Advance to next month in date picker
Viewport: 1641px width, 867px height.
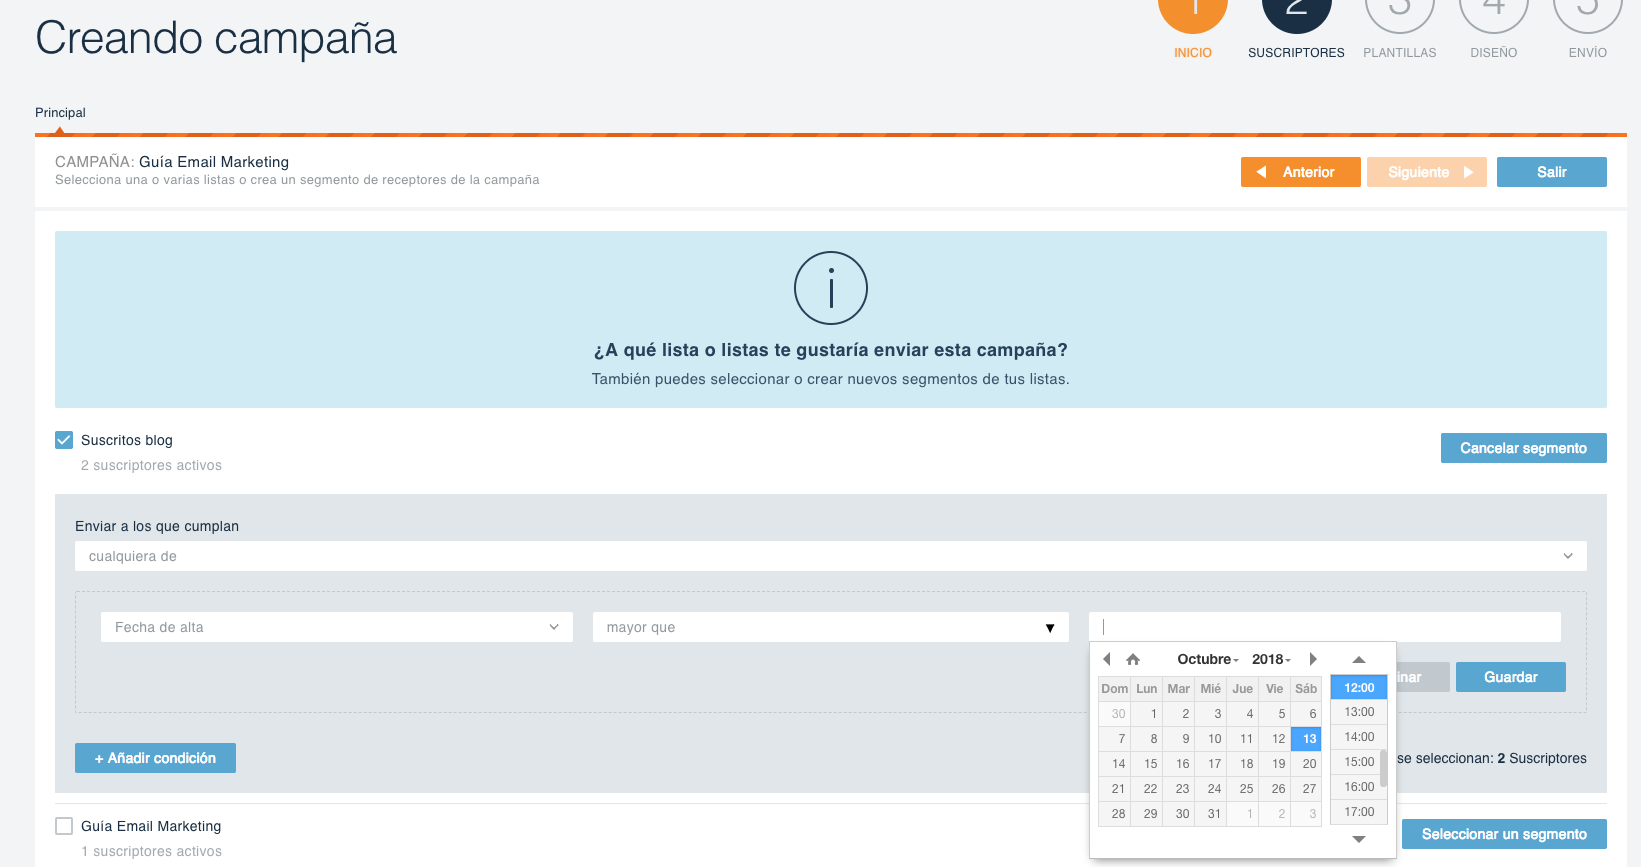point(1313,659)
